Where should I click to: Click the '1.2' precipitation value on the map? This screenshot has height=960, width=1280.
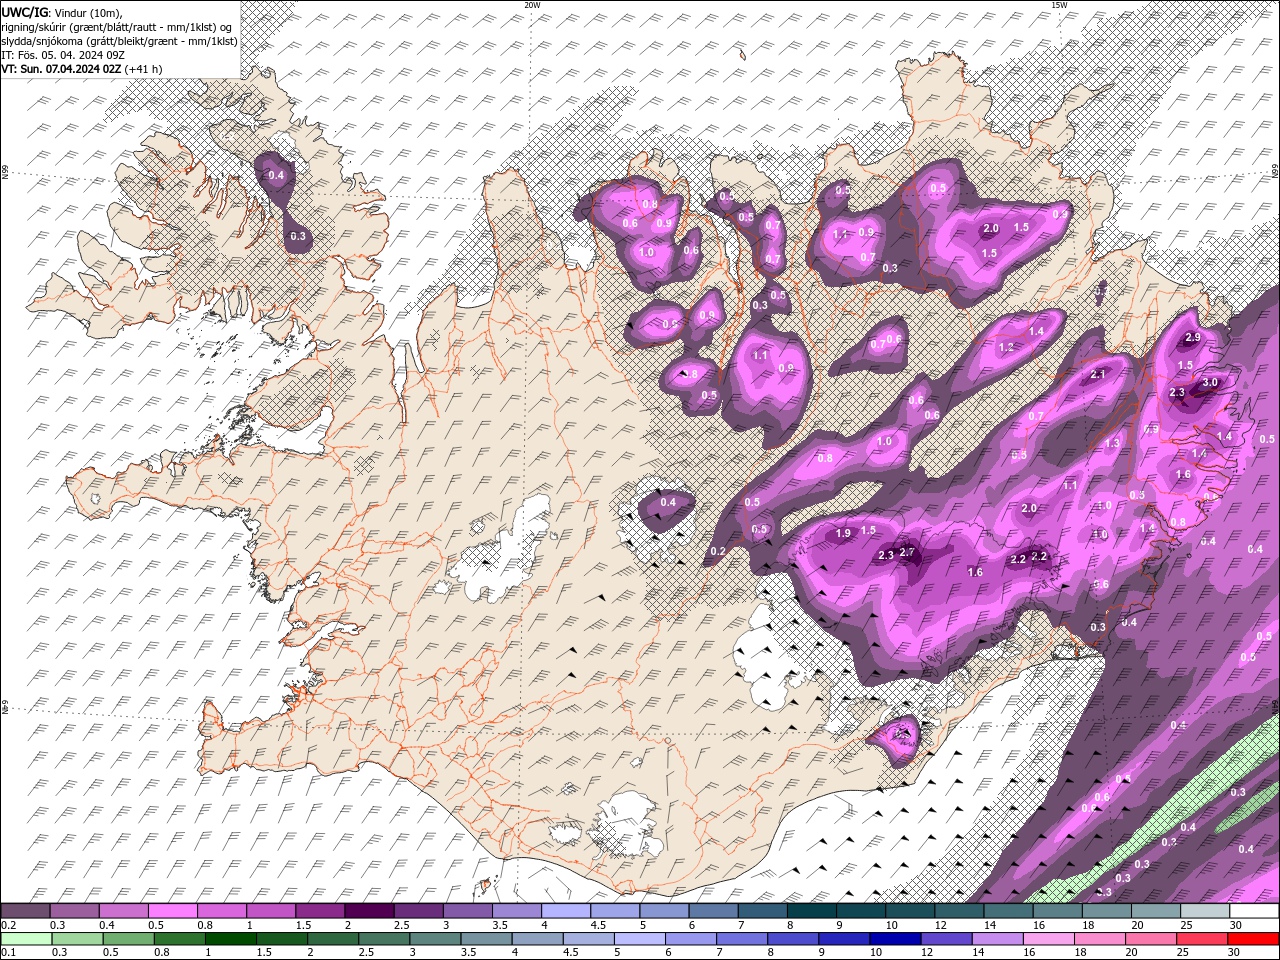click(x=1006, y=347)
